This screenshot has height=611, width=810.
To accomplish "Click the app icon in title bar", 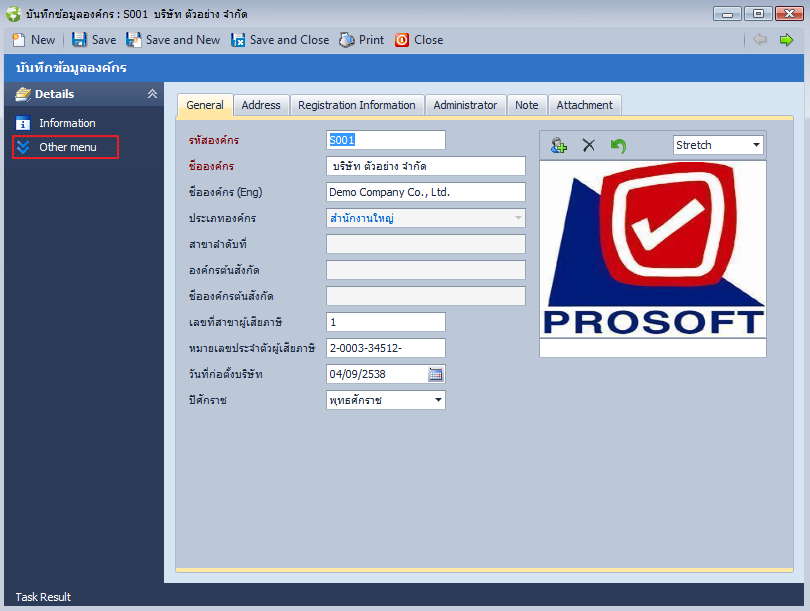I will tap(13, 14).
